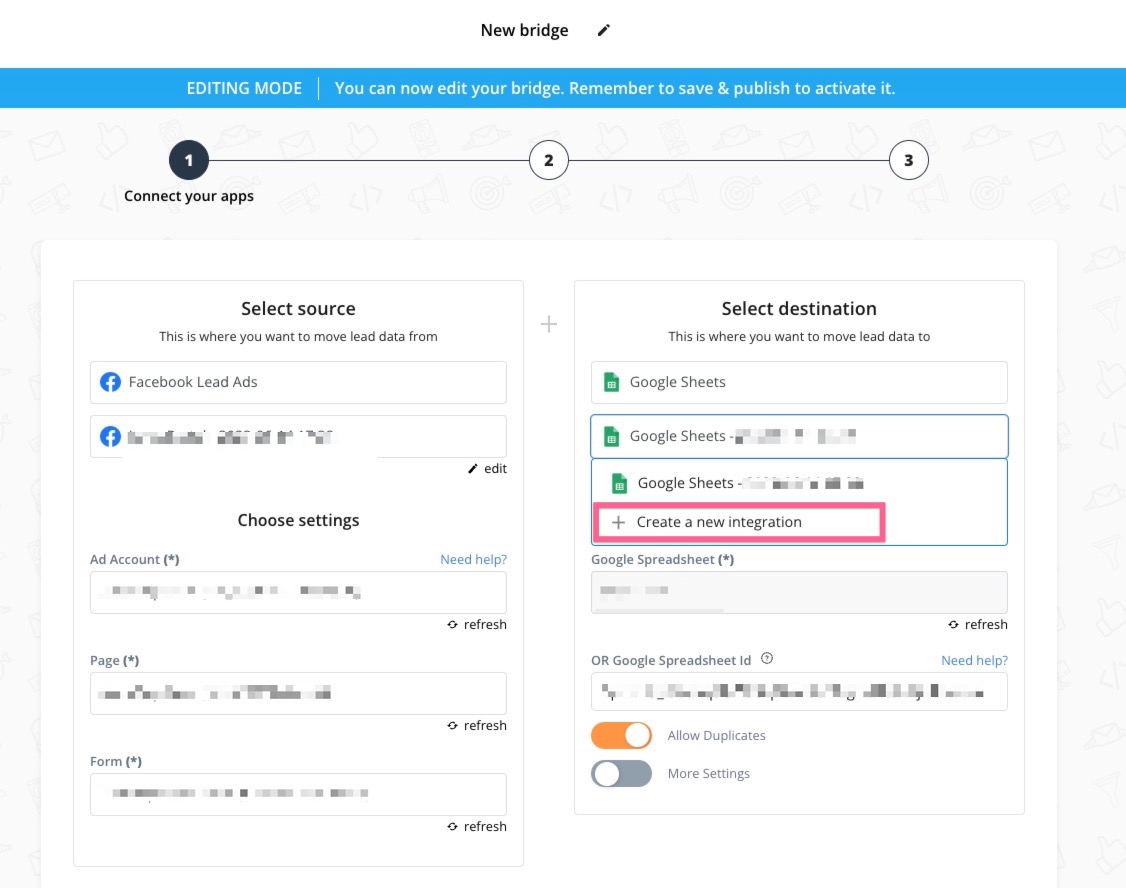Refresh the Ad Account list
Viewport: 1126px width, 888px height.
pyautogui.click(x=477, y=625)
